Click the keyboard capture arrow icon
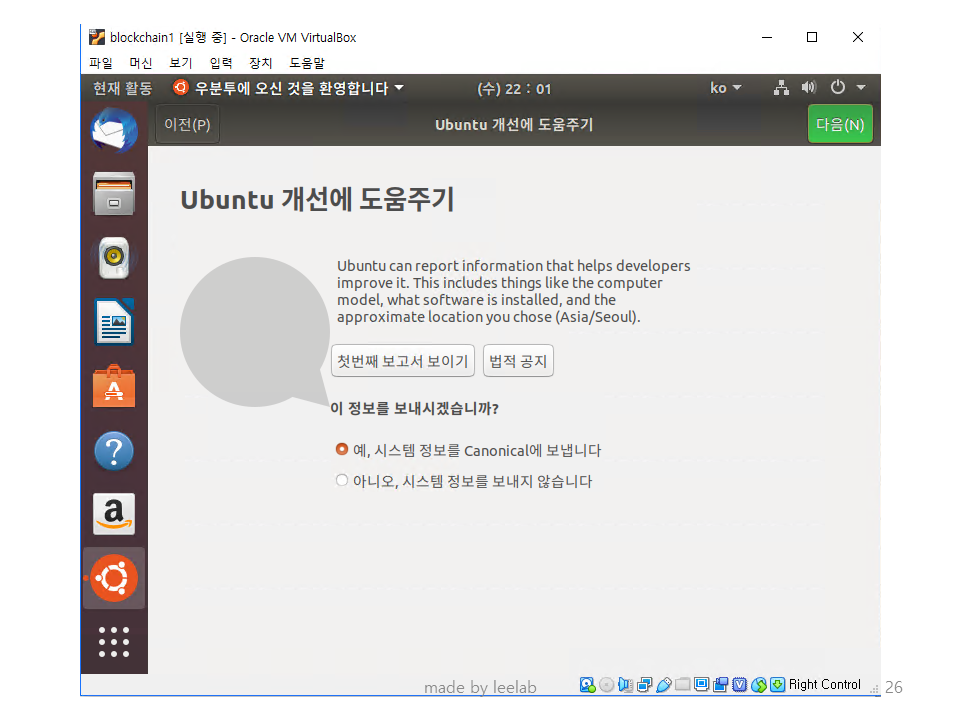960x720 pixels. 778,685
